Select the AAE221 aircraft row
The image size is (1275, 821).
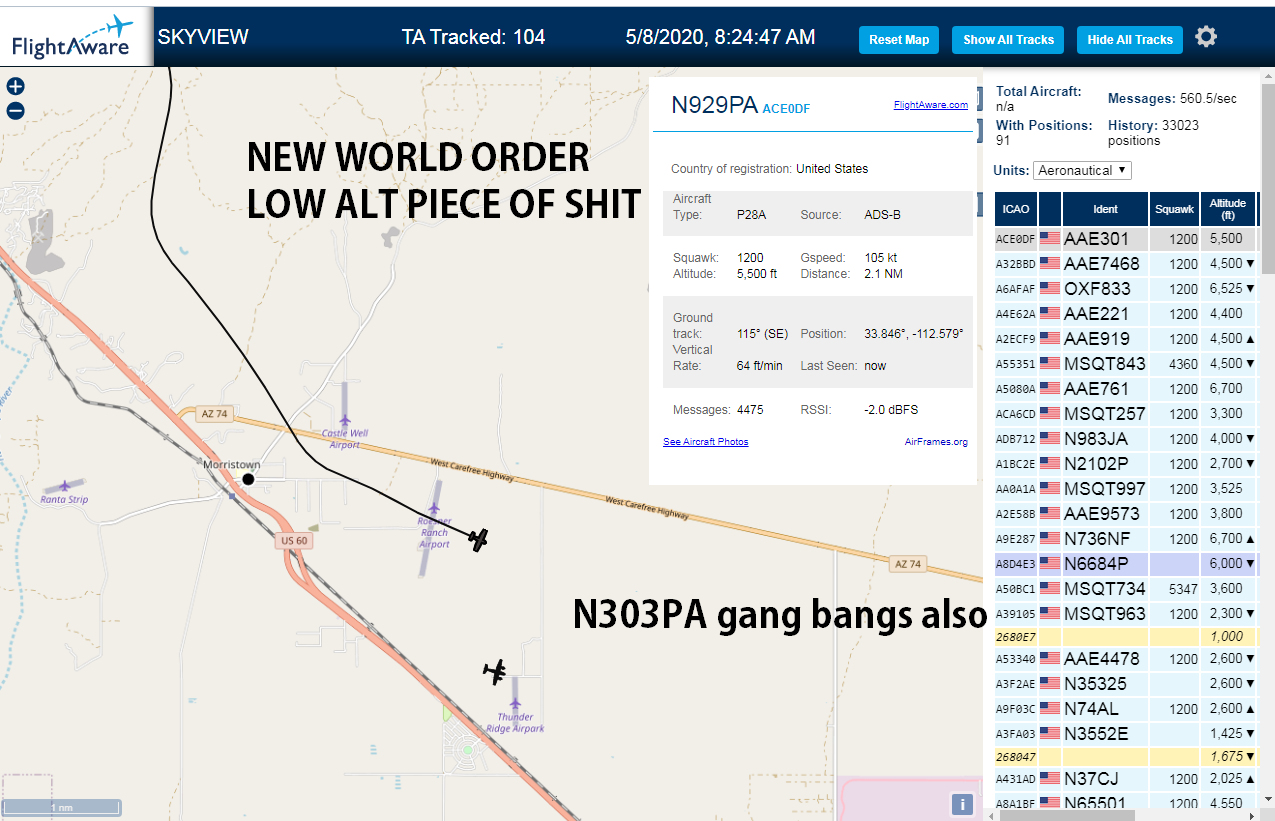1125,314
